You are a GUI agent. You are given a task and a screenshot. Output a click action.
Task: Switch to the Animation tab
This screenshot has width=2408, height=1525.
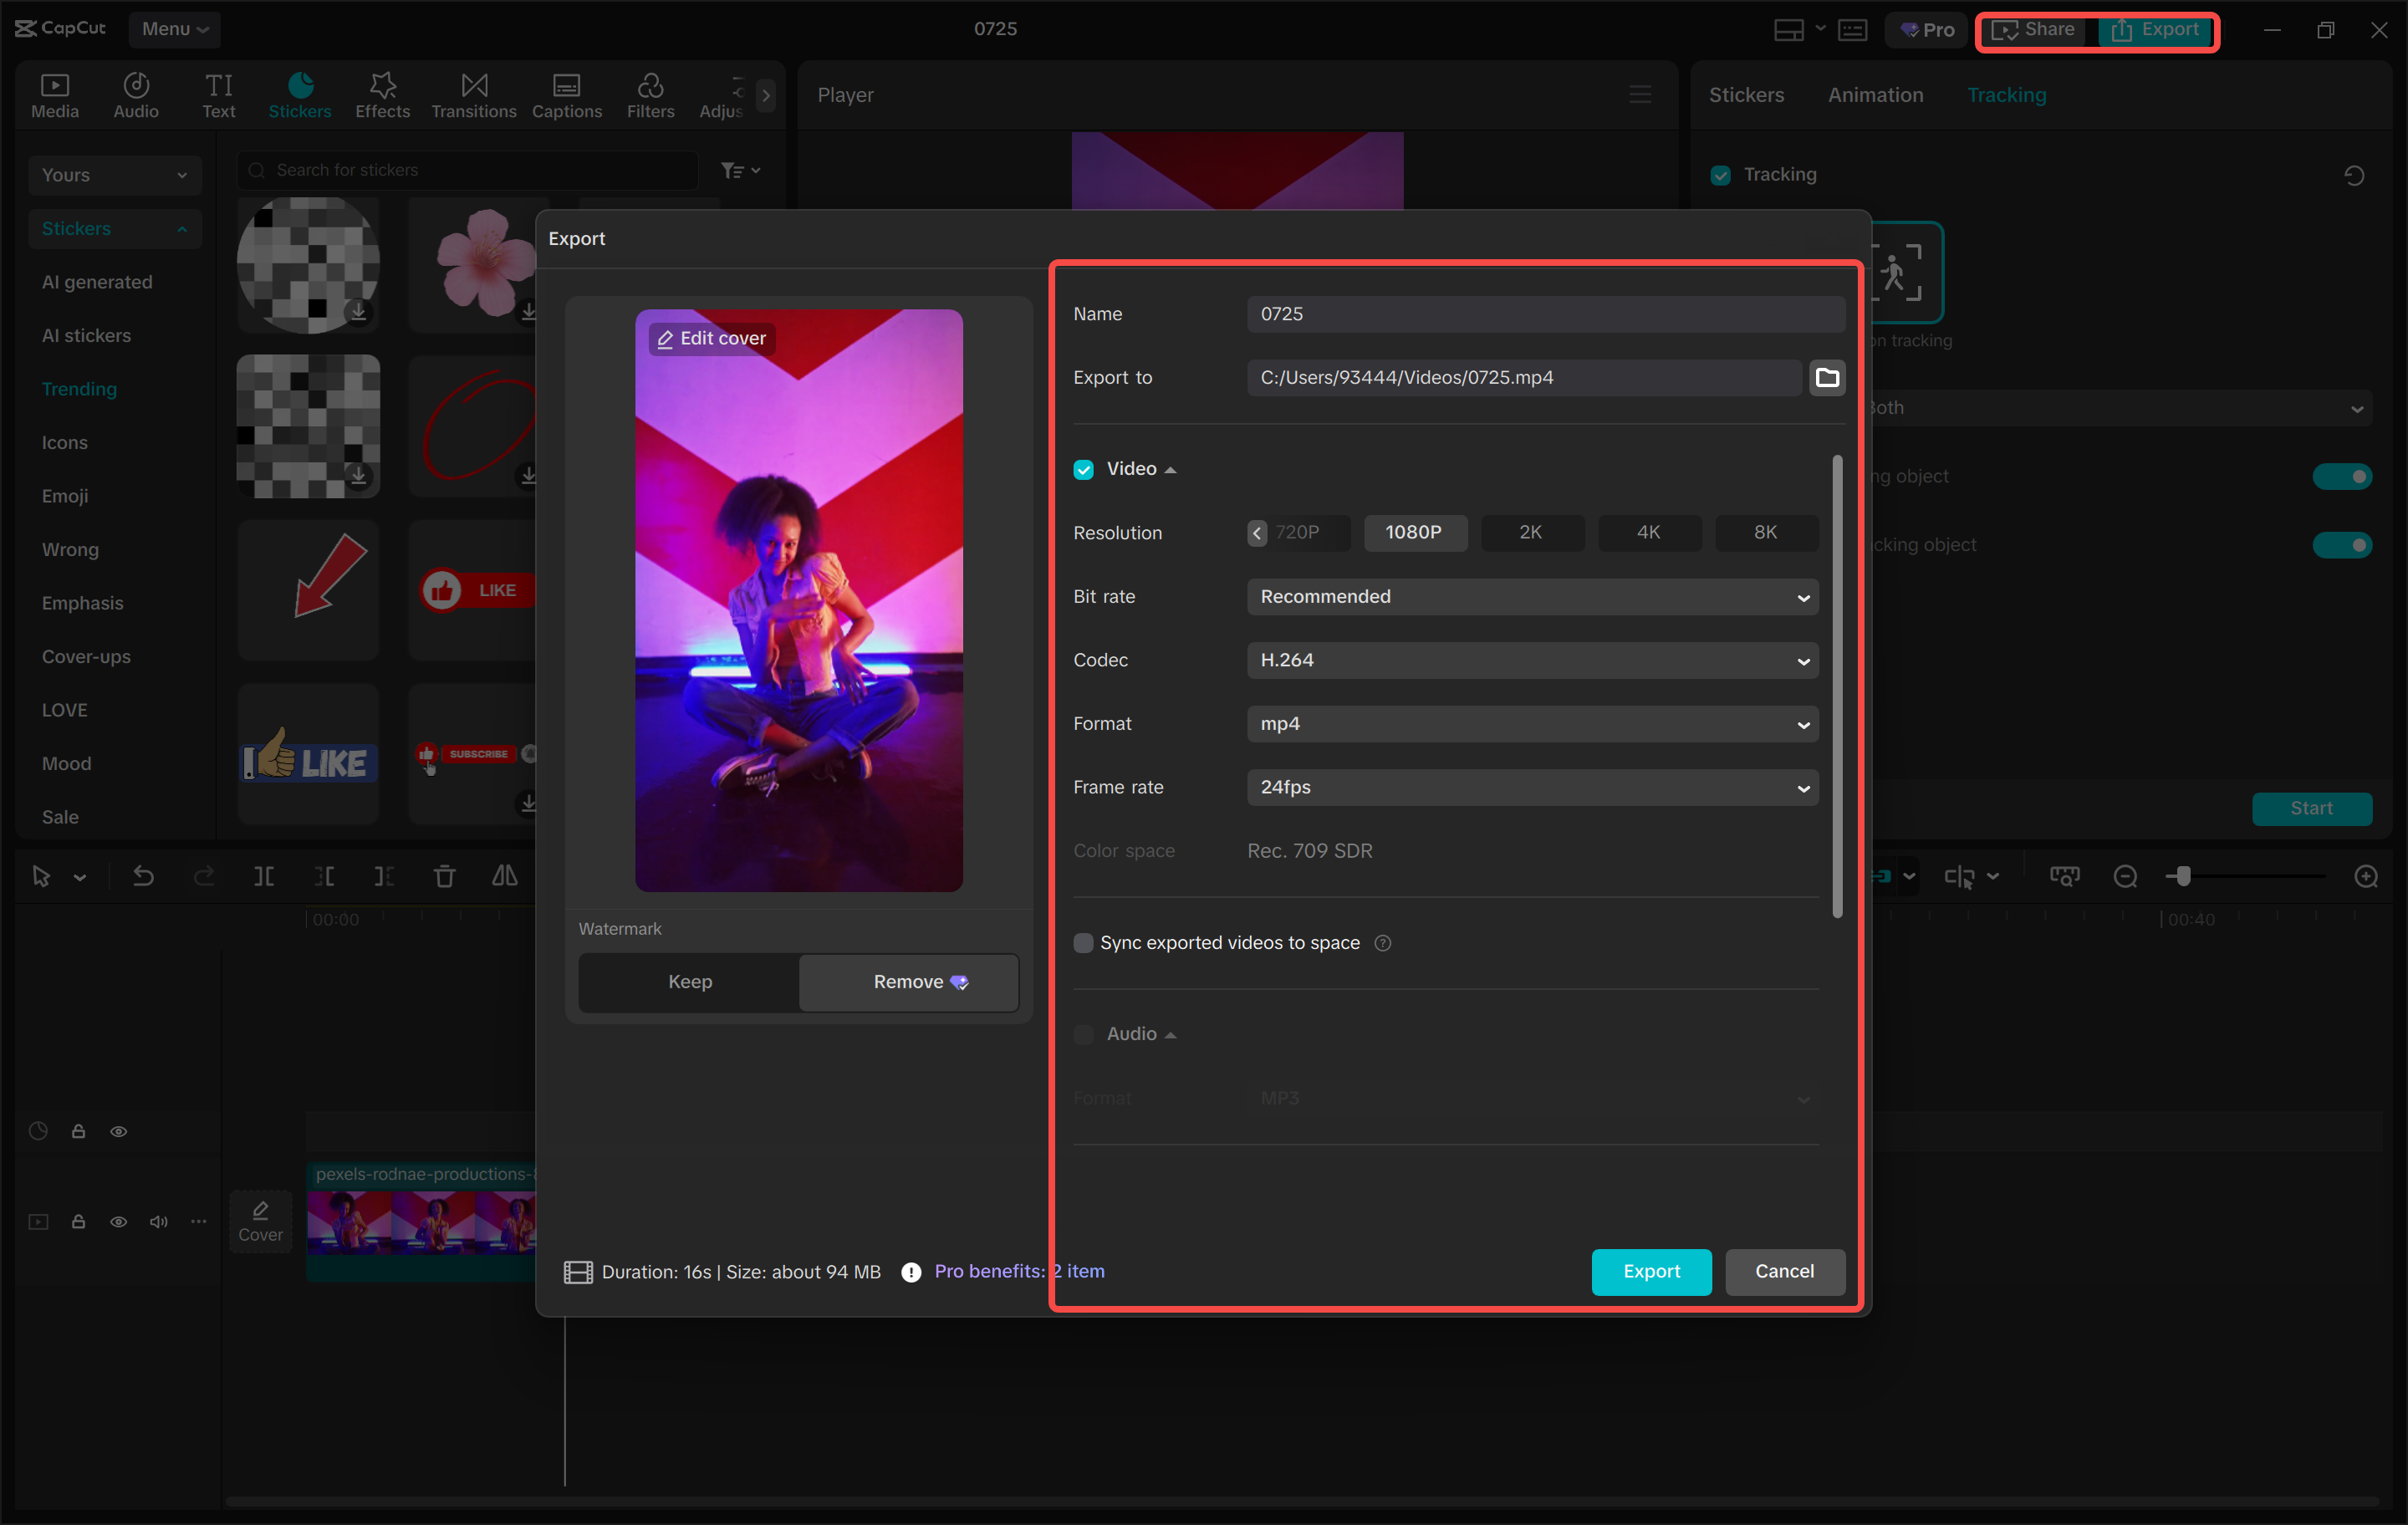[x=1875, y=95]
